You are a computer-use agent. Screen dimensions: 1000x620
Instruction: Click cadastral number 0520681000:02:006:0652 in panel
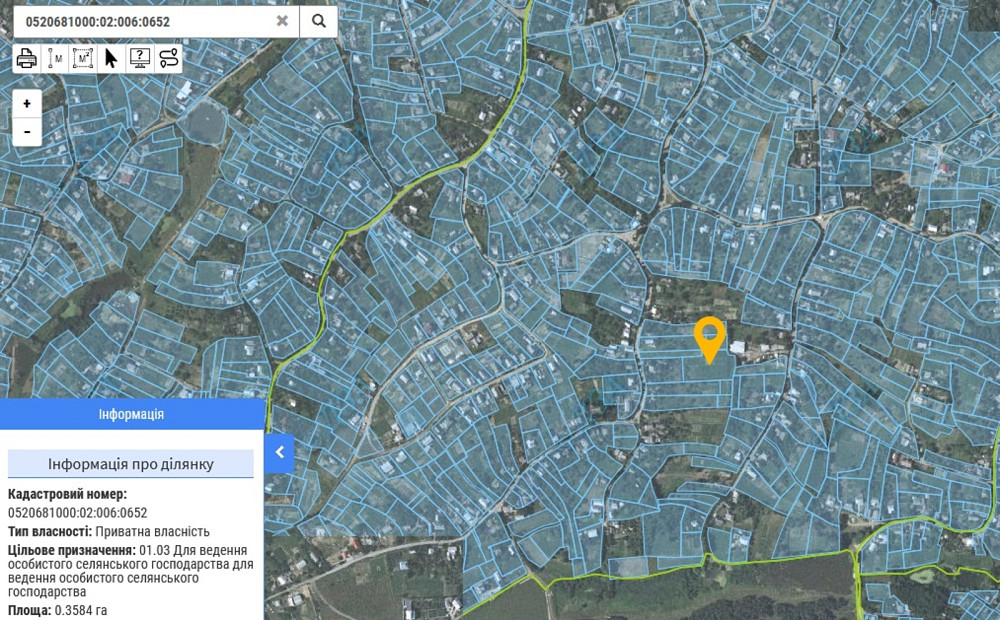pos(77,513)
